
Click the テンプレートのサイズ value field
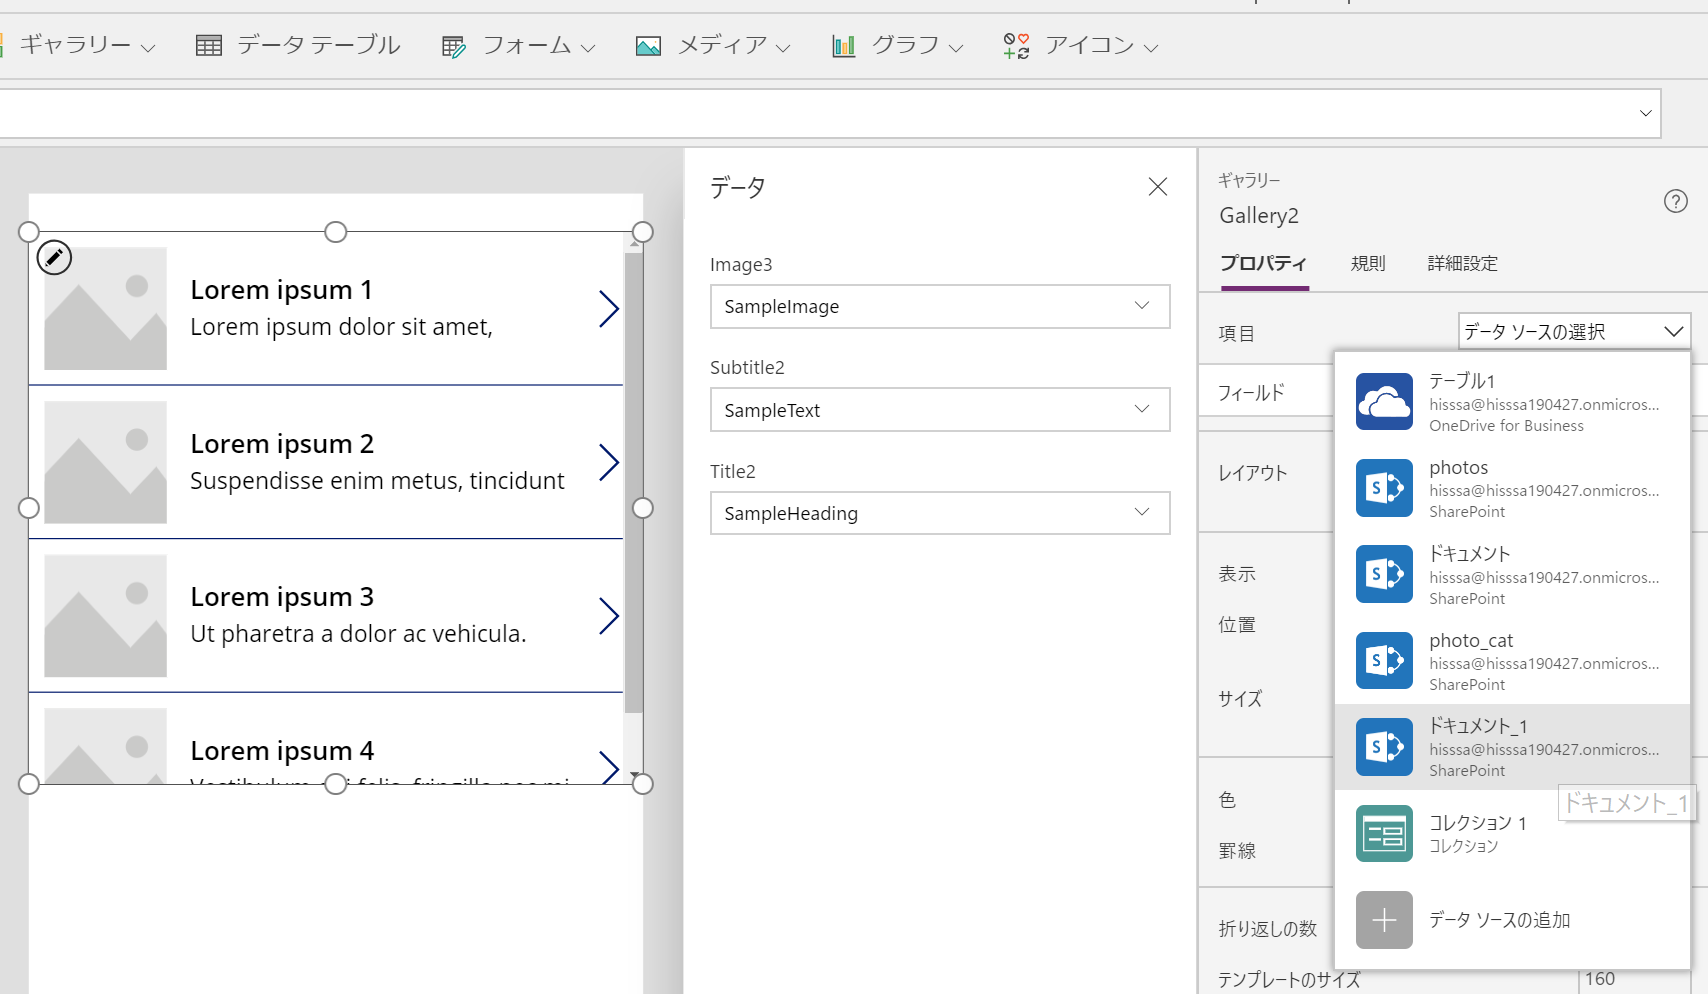(1634, 980)
